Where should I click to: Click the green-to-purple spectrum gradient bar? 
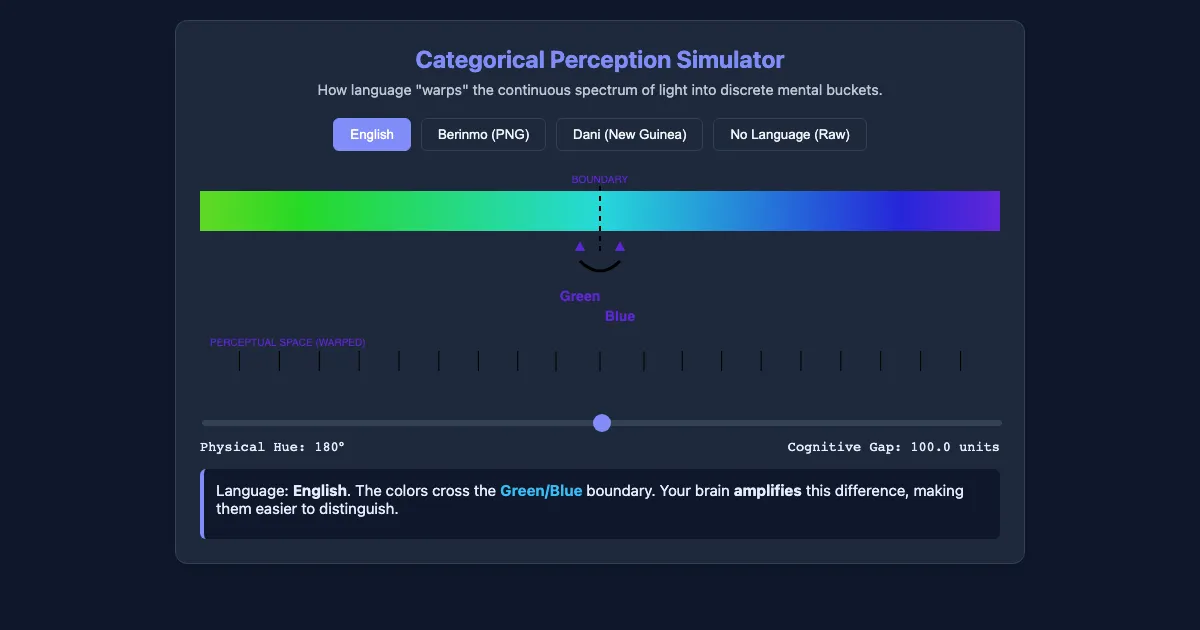coord(600,211)
